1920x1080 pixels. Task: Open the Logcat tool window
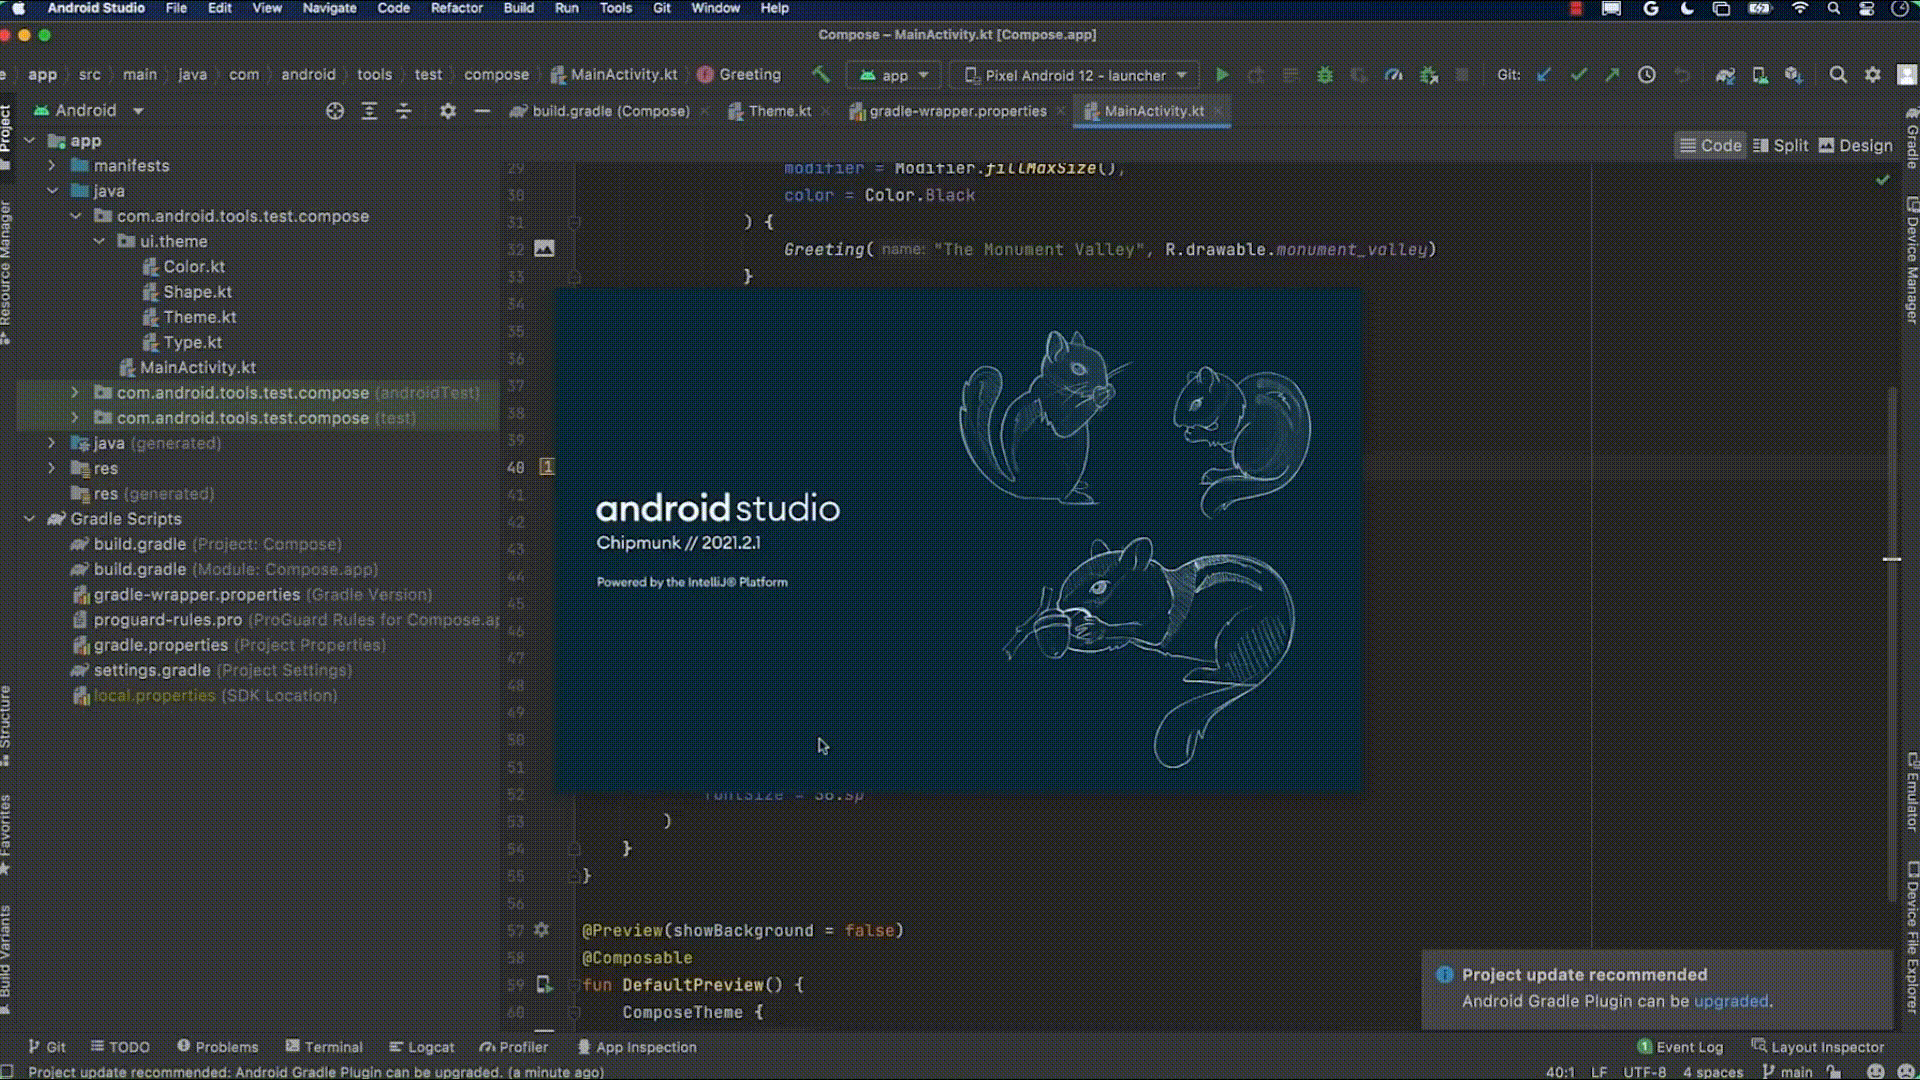tap(421, 1047)
